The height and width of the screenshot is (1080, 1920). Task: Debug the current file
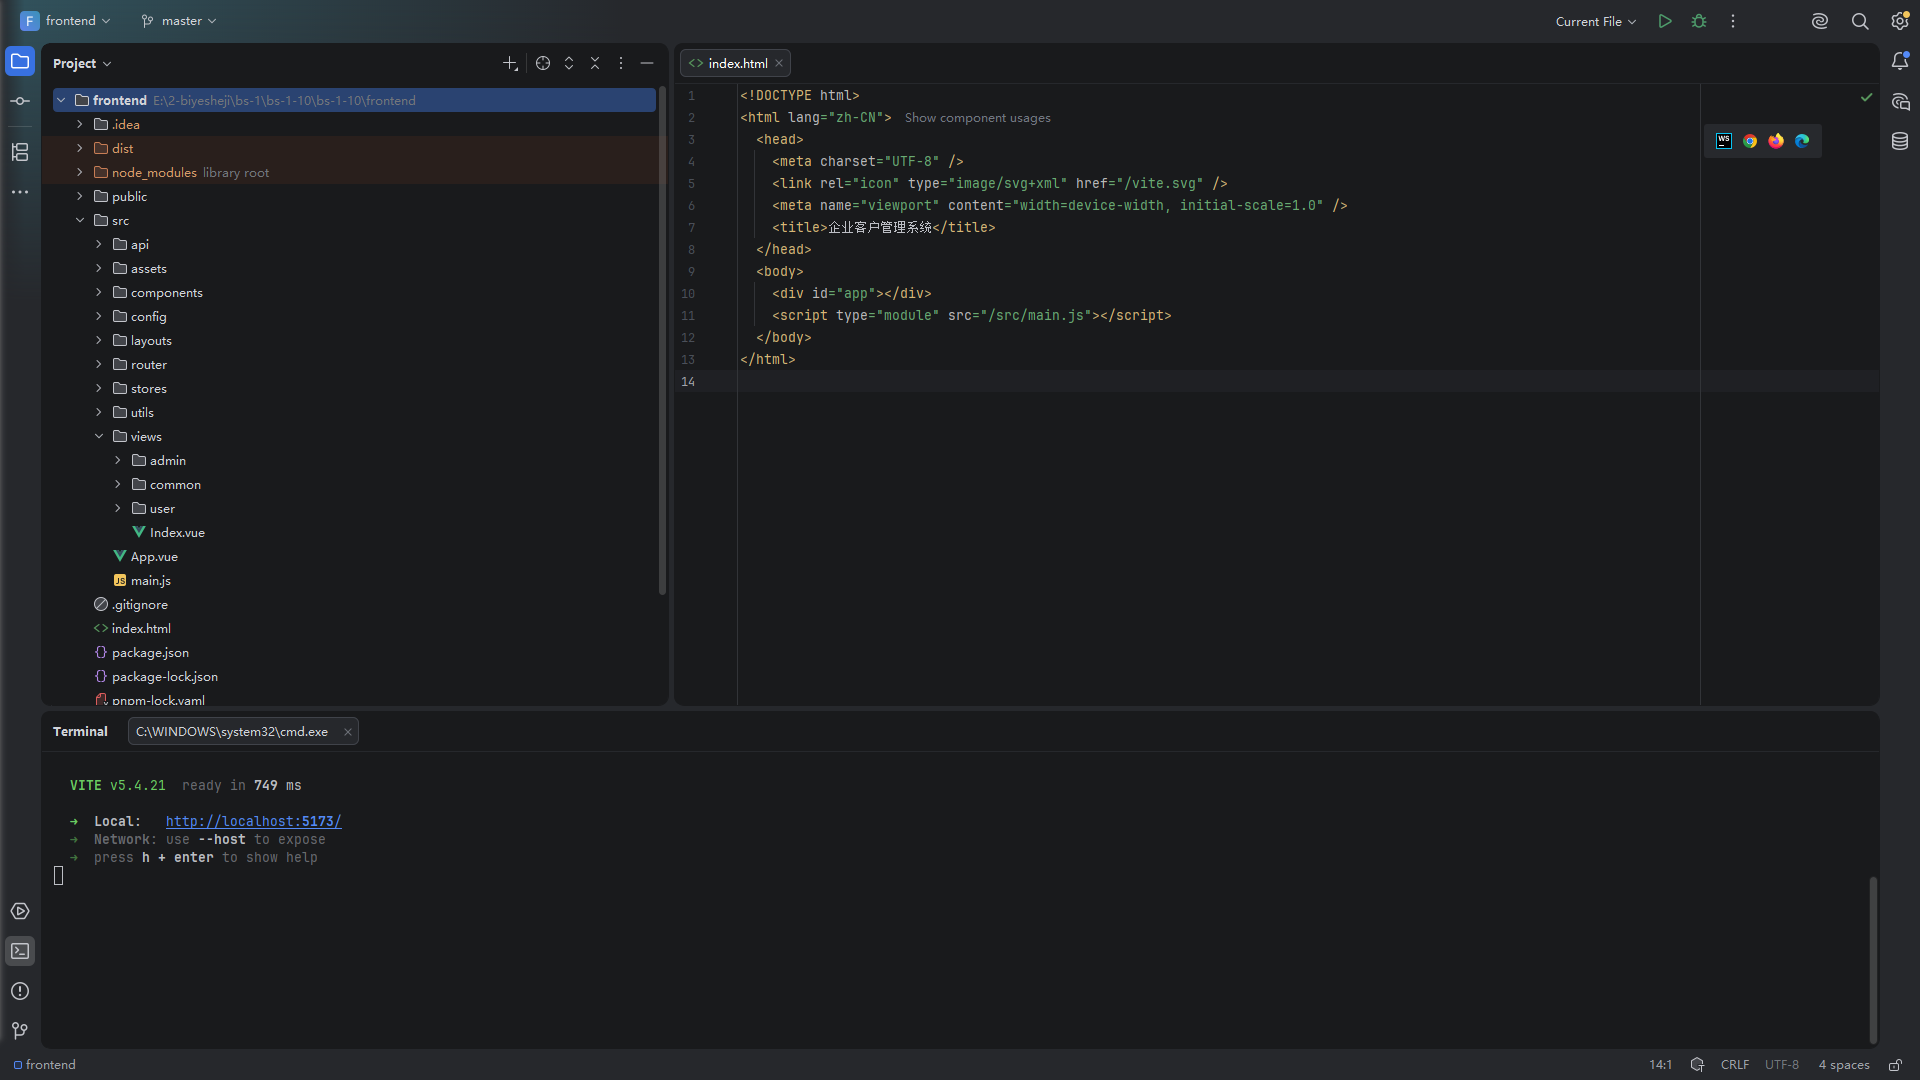1699,21
